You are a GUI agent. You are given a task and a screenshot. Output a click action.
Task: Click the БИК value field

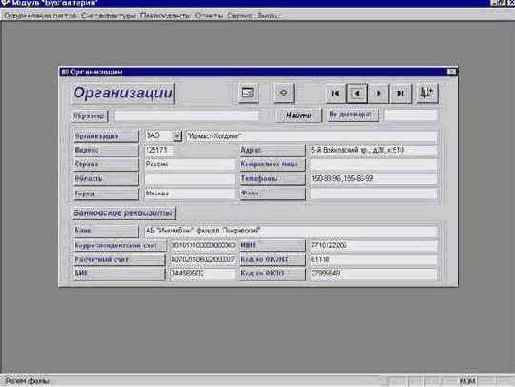tap(203, 274)
